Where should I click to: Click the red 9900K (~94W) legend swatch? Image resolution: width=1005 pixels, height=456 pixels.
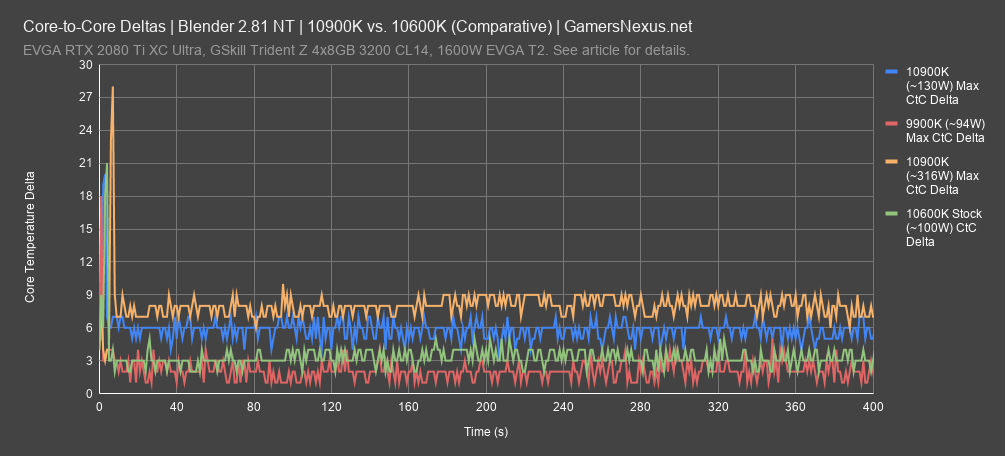pos(892,123)
